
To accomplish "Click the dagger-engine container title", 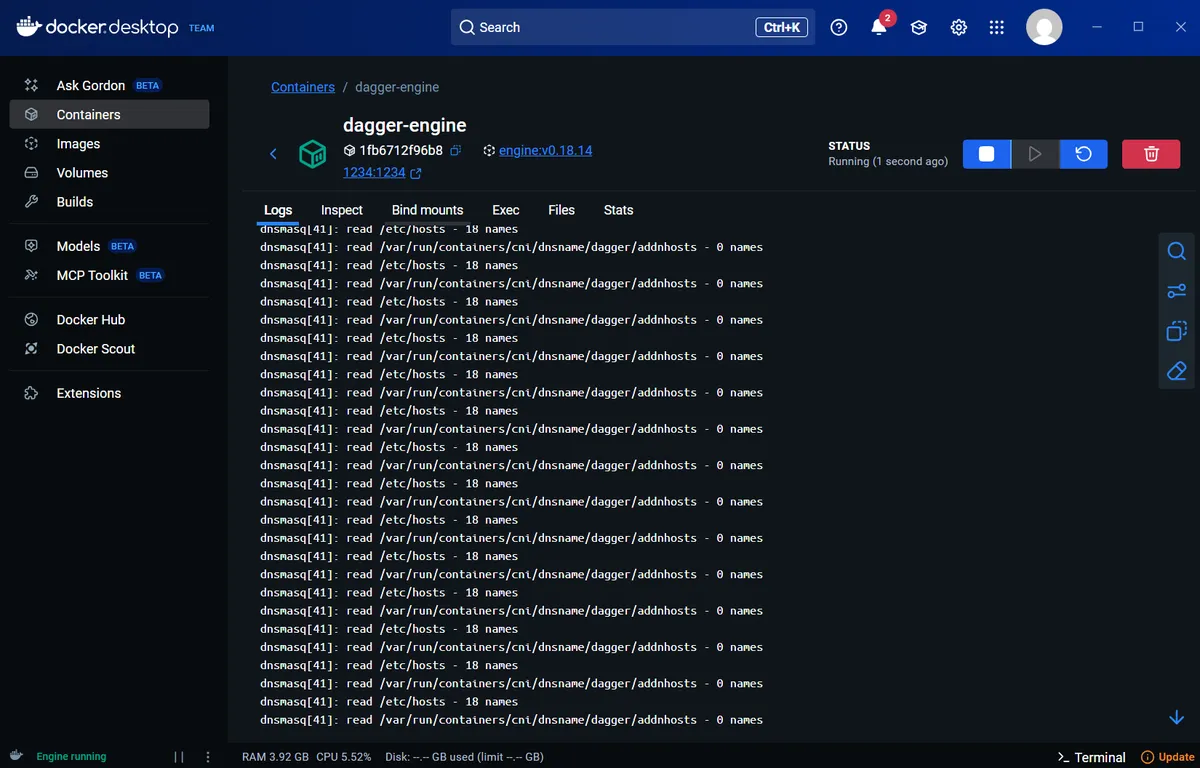I will (x=405, y=125).
